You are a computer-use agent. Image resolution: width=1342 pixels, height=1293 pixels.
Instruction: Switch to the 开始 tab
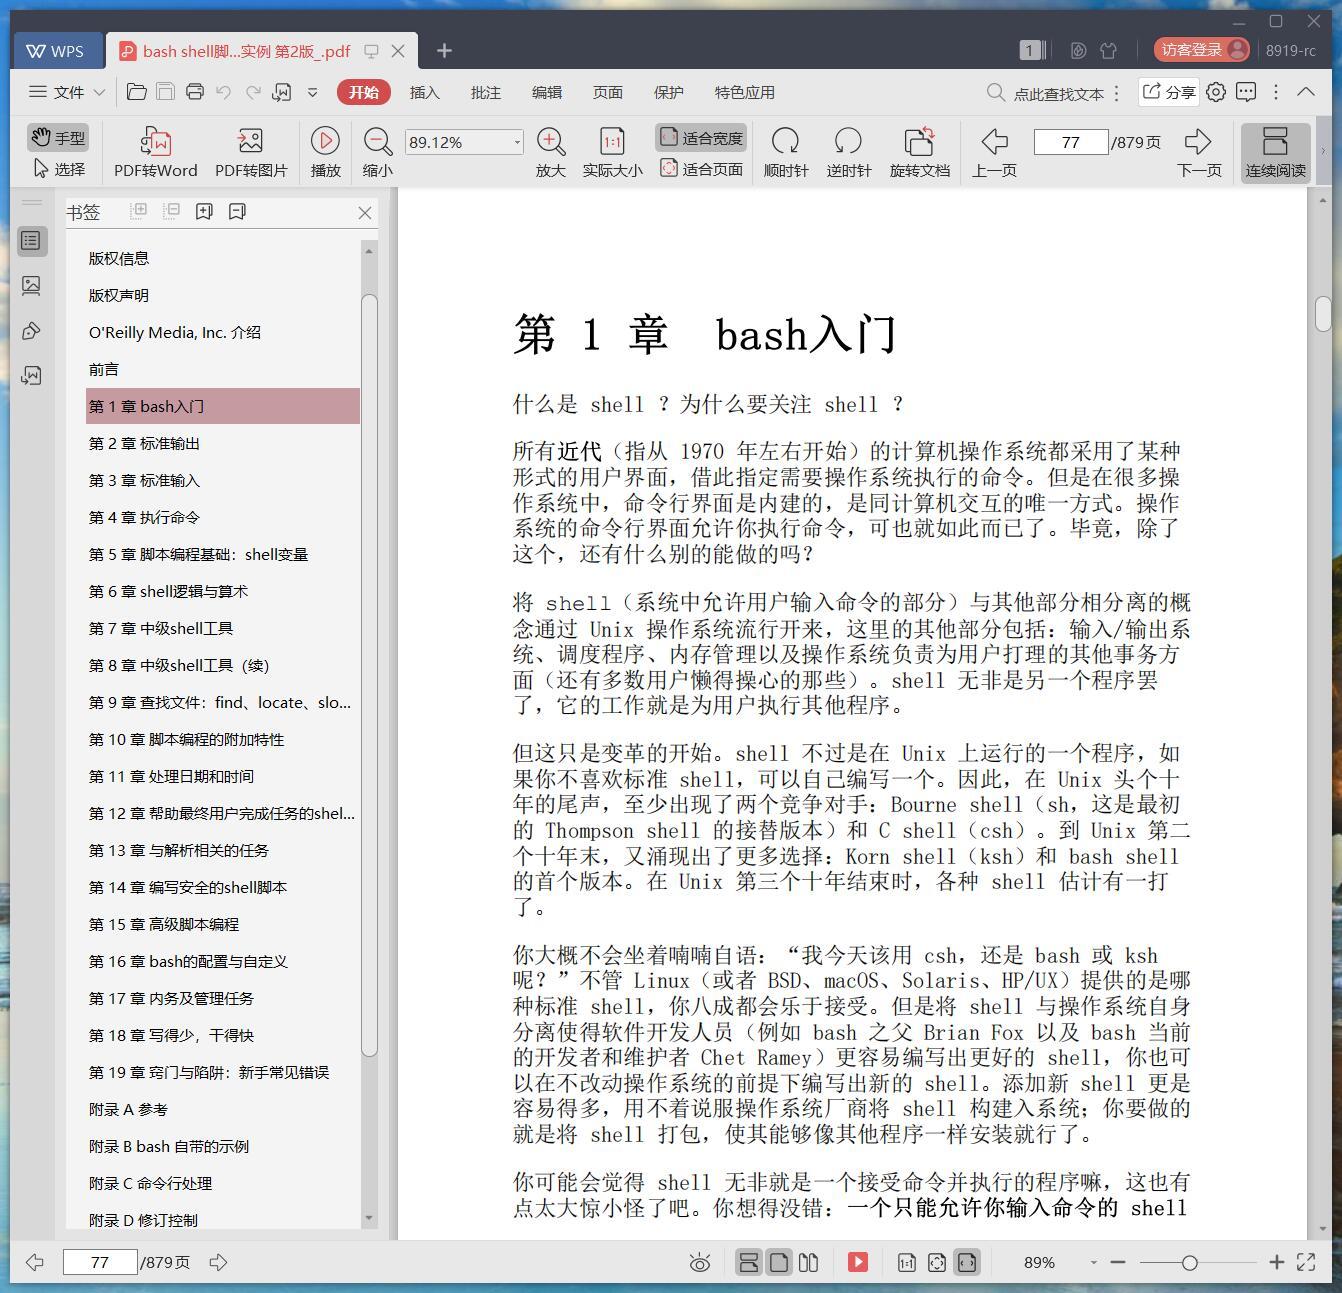(x=363, y=92)
